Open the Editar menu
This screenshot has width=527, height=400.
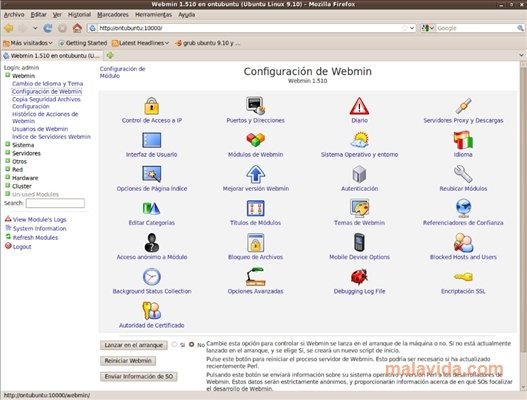click(x=38, y=14)
